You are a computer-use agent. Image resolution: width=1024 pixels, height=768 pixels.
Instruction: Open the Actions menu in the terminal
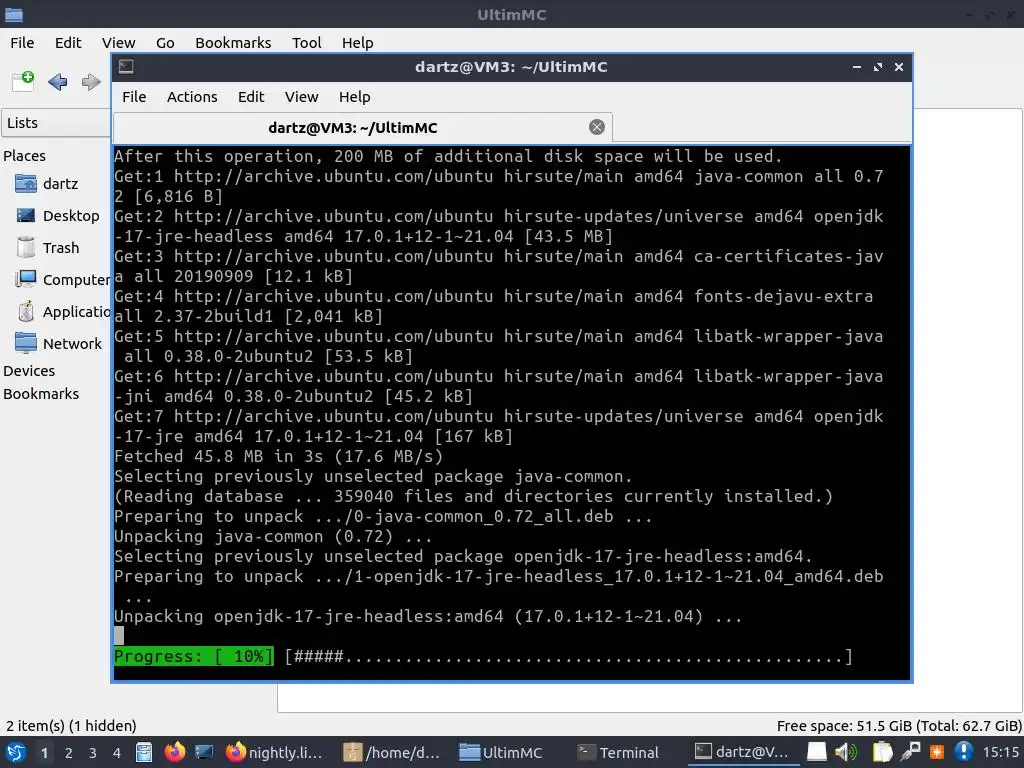[192, 97]
